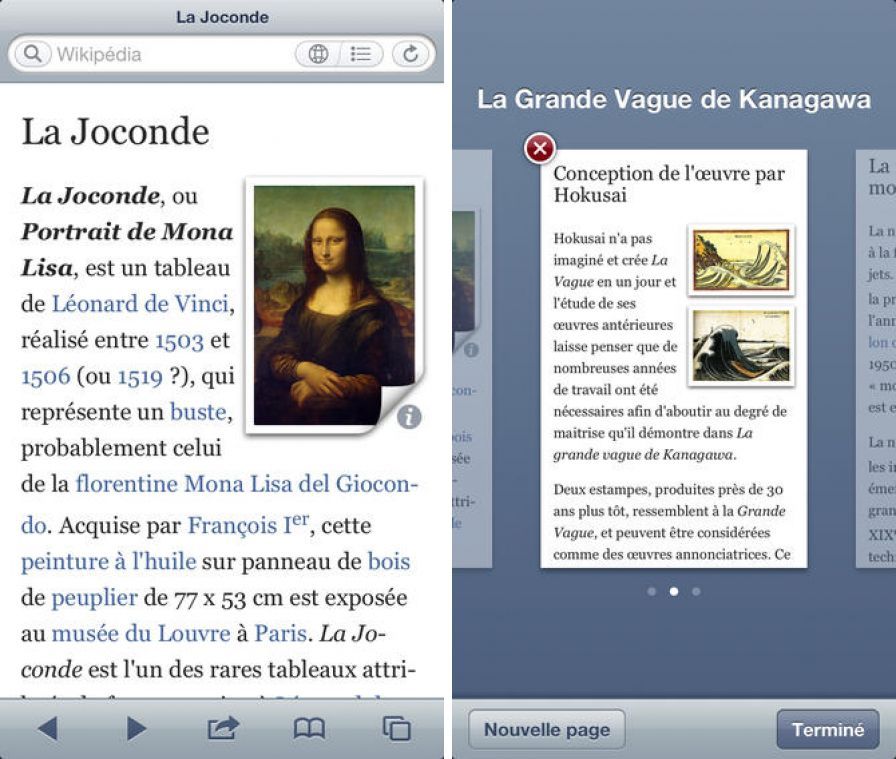Tap the globe language icon

(318, 54)
